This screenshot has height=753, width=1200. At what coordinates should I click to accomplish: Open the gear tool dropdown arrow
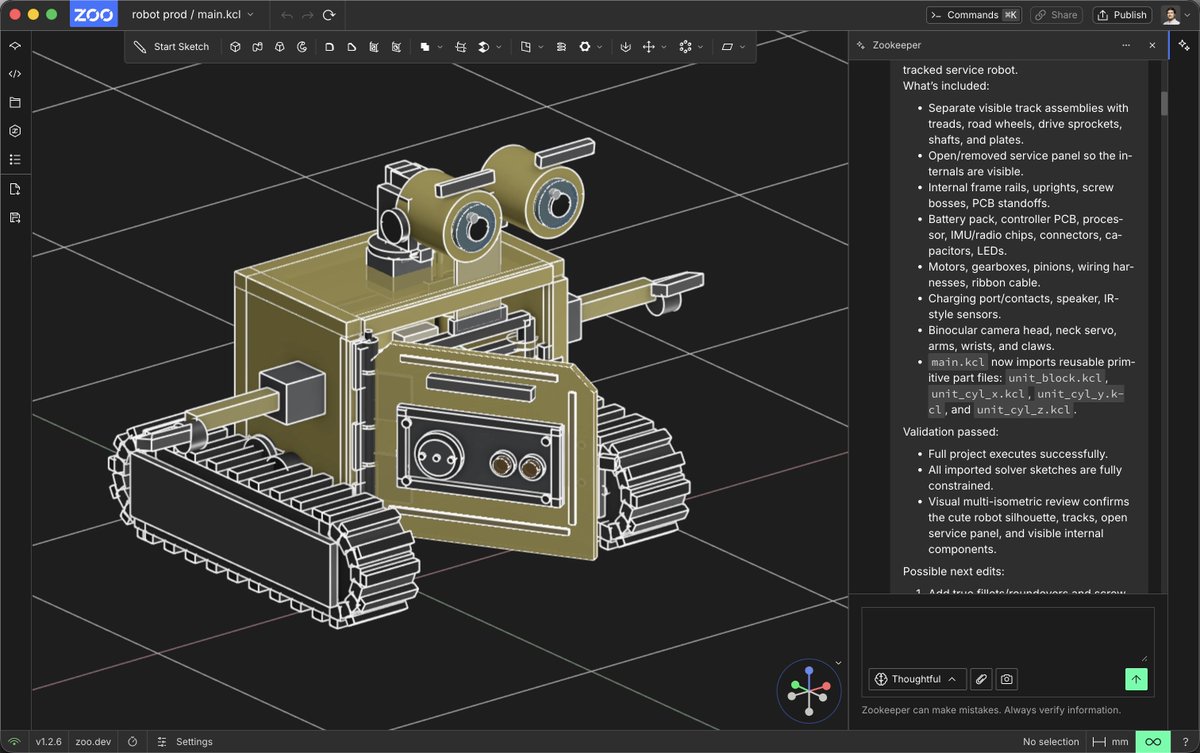600,47
